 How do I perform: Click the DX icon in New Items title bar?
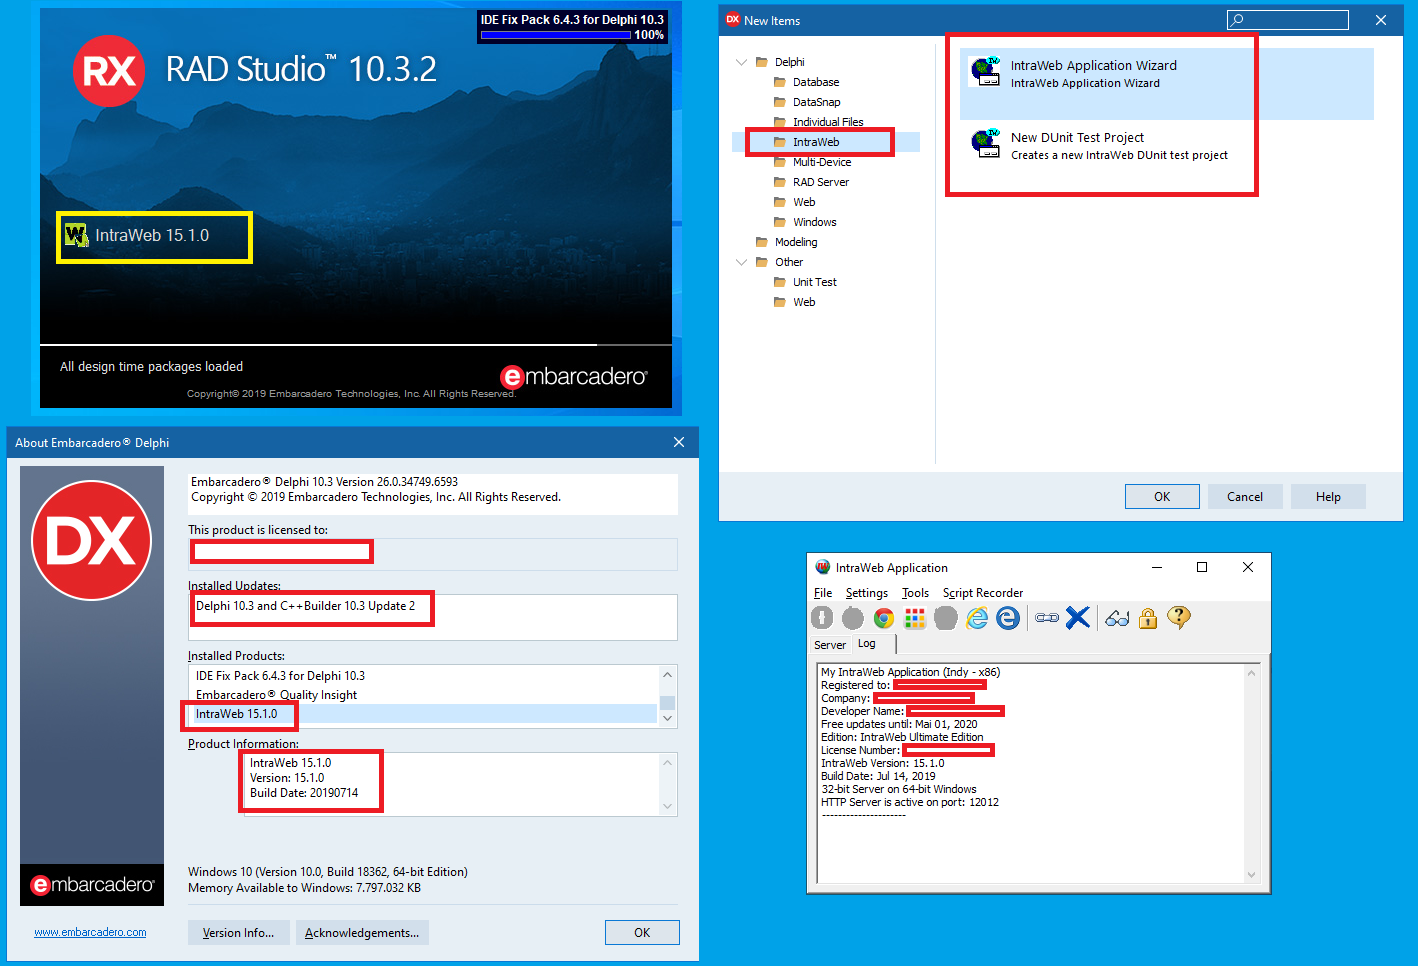click(733, 19)
